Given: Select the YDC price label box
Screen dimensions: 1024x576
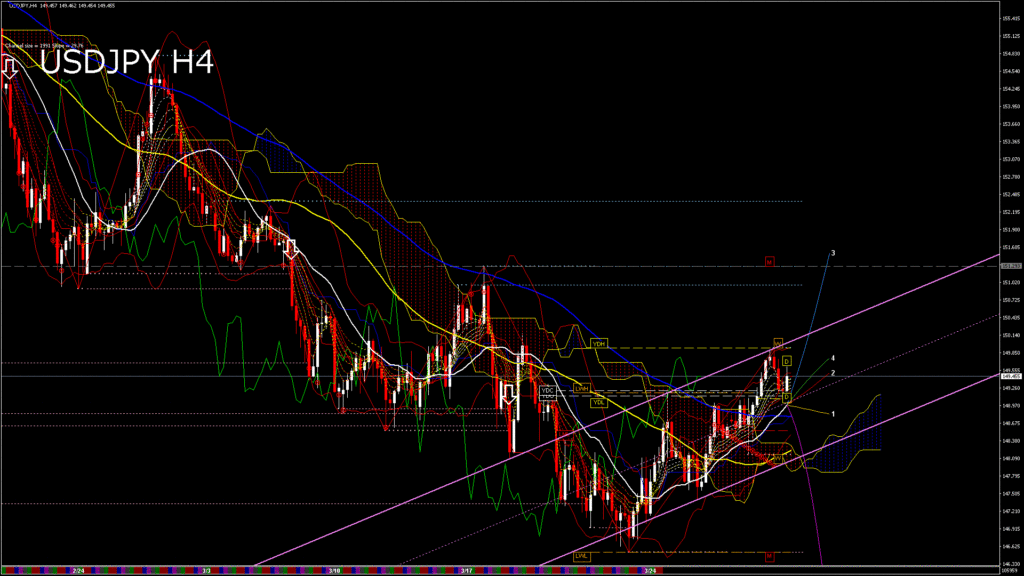Looking at the screenshot, I should point(547,390).
